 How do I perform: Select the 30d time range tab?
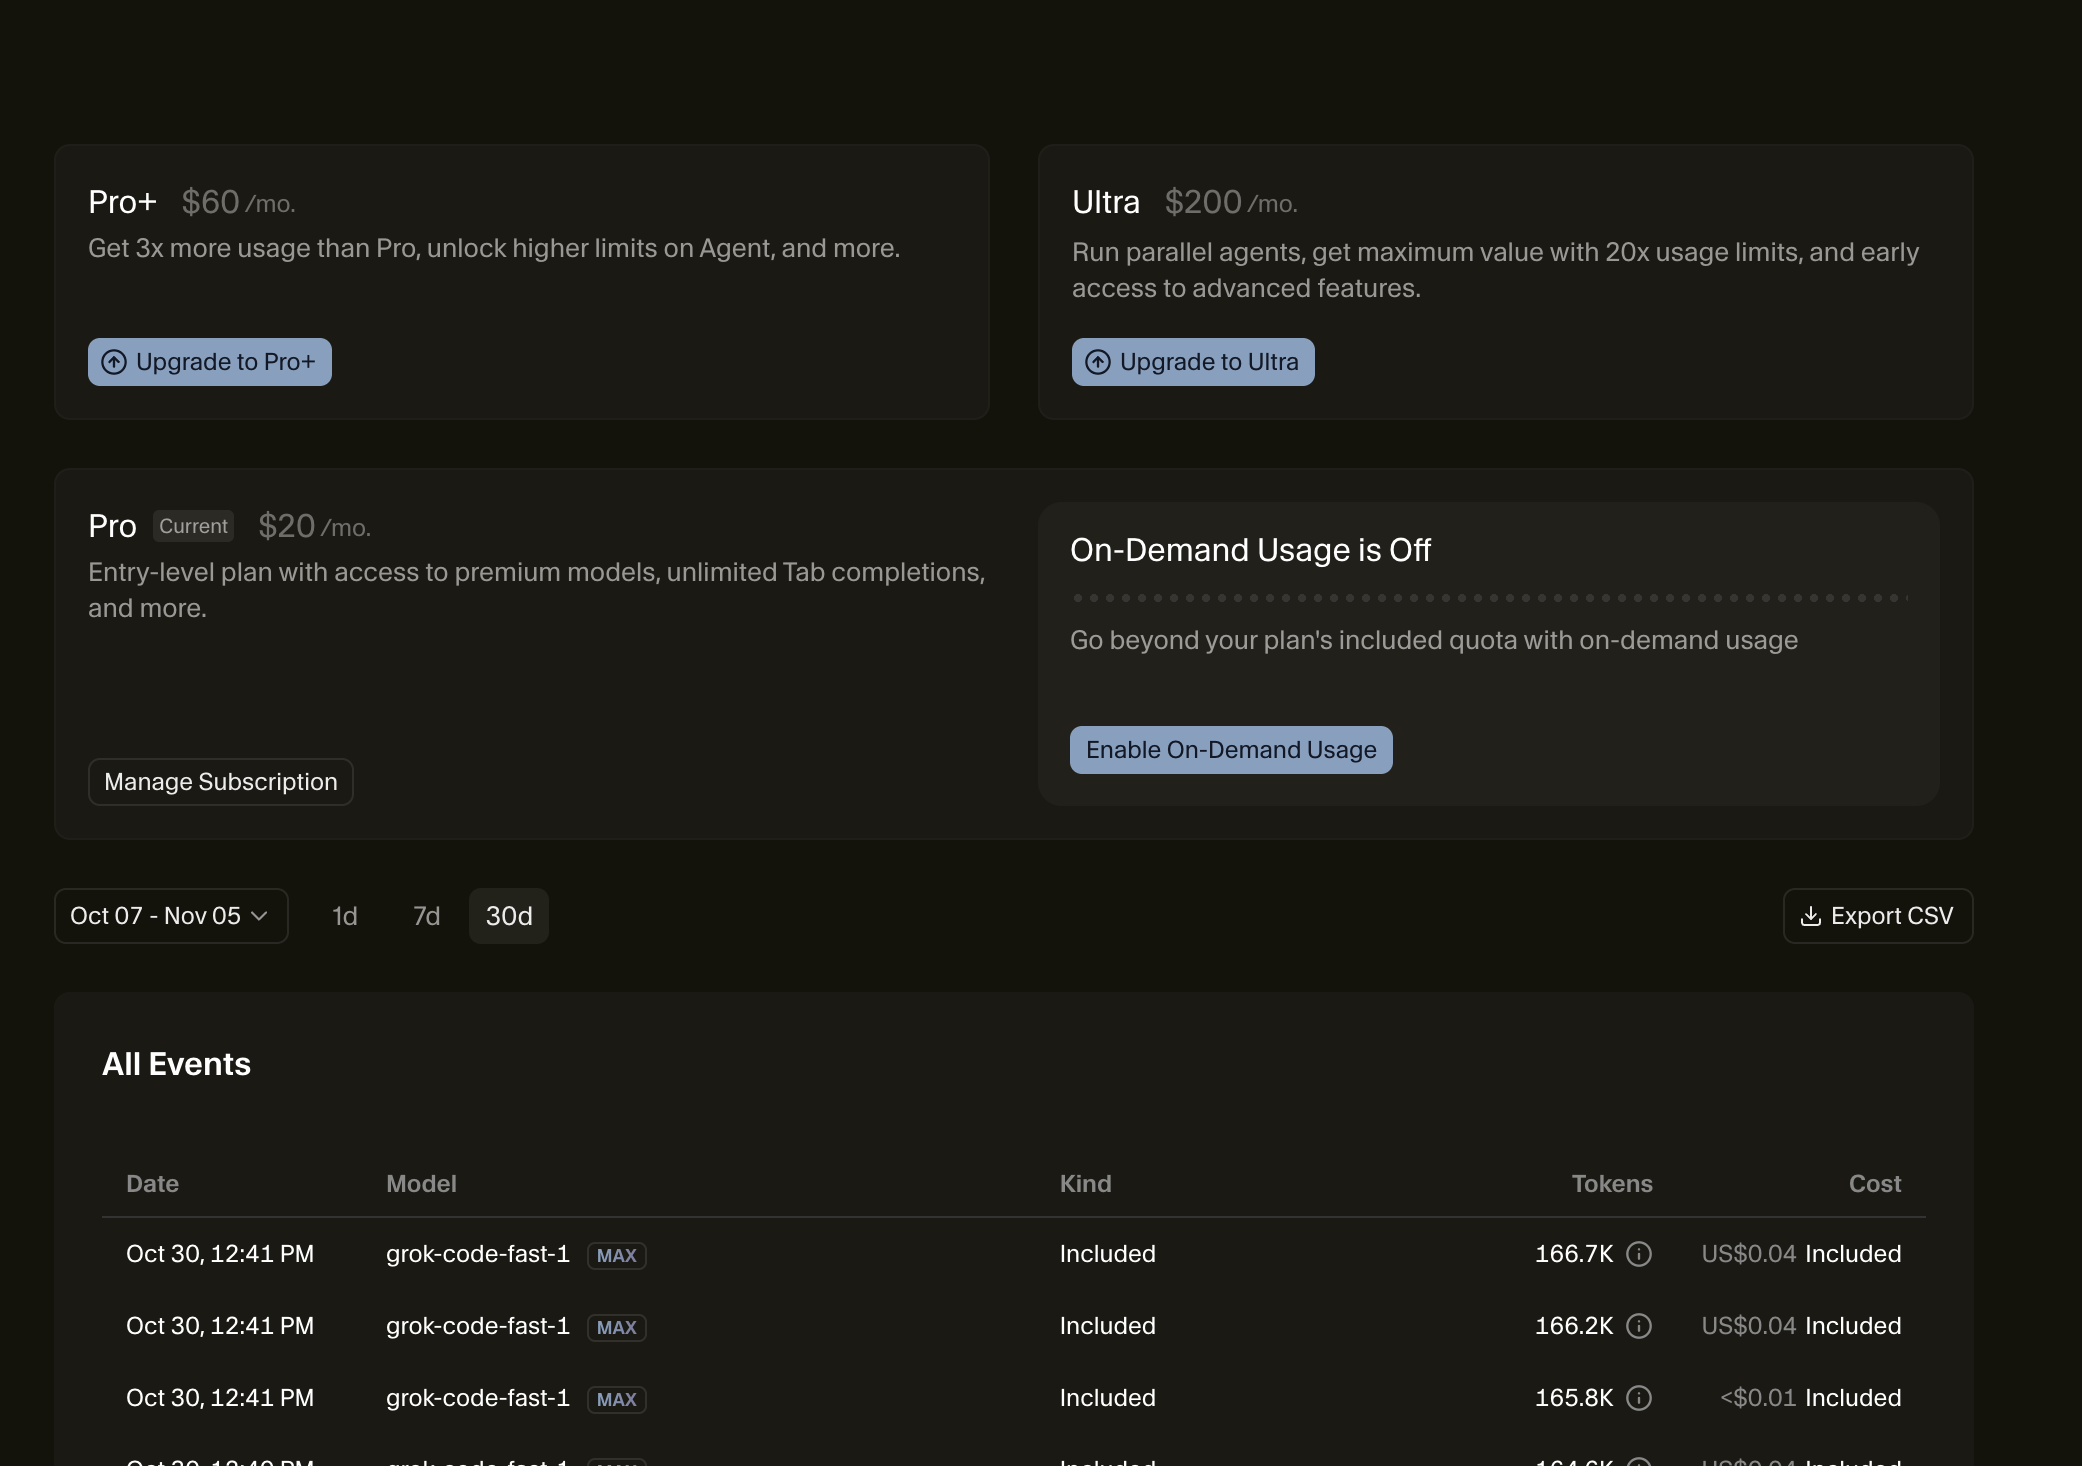pos(509,916)
